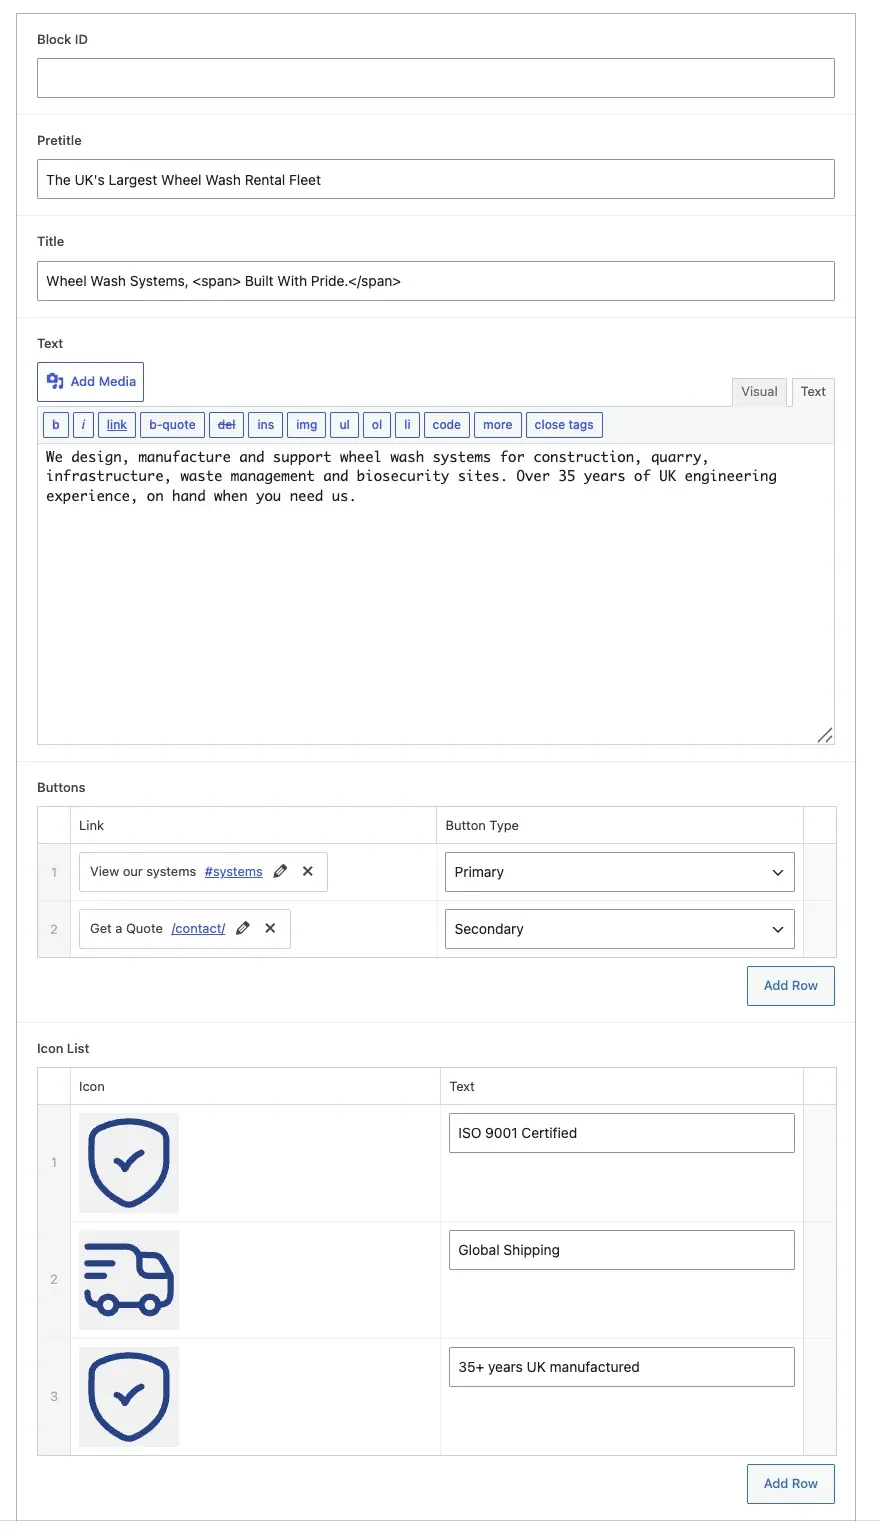Viewport: 880px width, 1530px height.
Task: Add a row to Icon List
Action: pos(791,1484)
